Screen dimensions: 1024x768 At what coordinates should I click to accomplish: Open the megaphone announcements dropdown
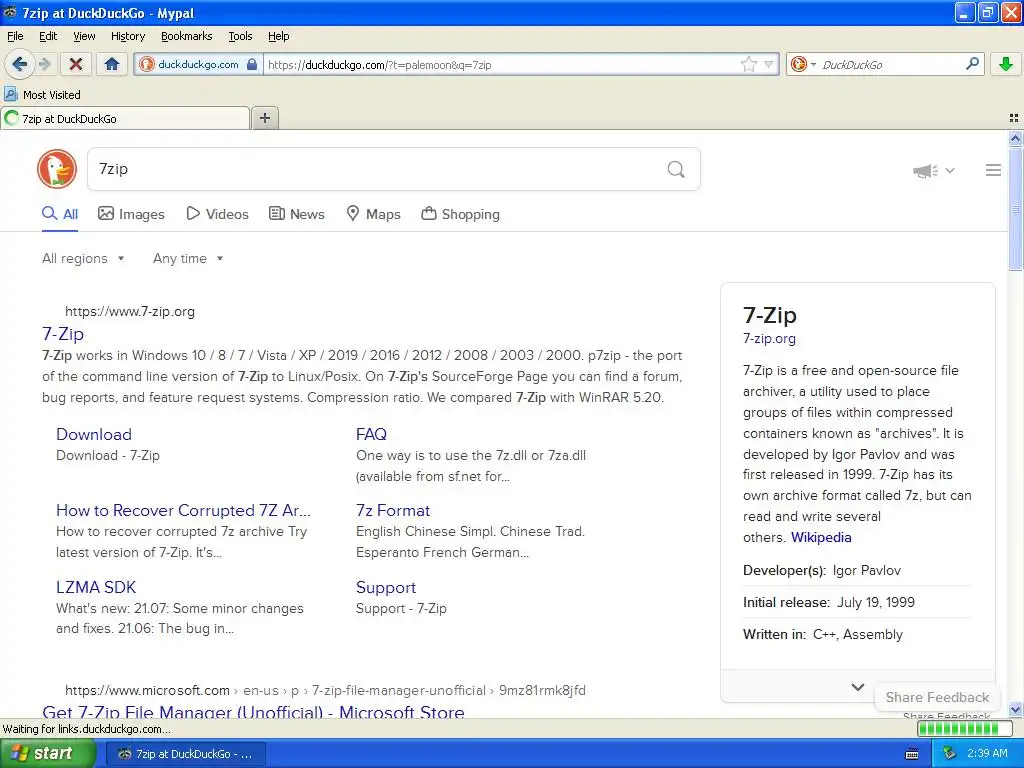(x=934, y=170)
